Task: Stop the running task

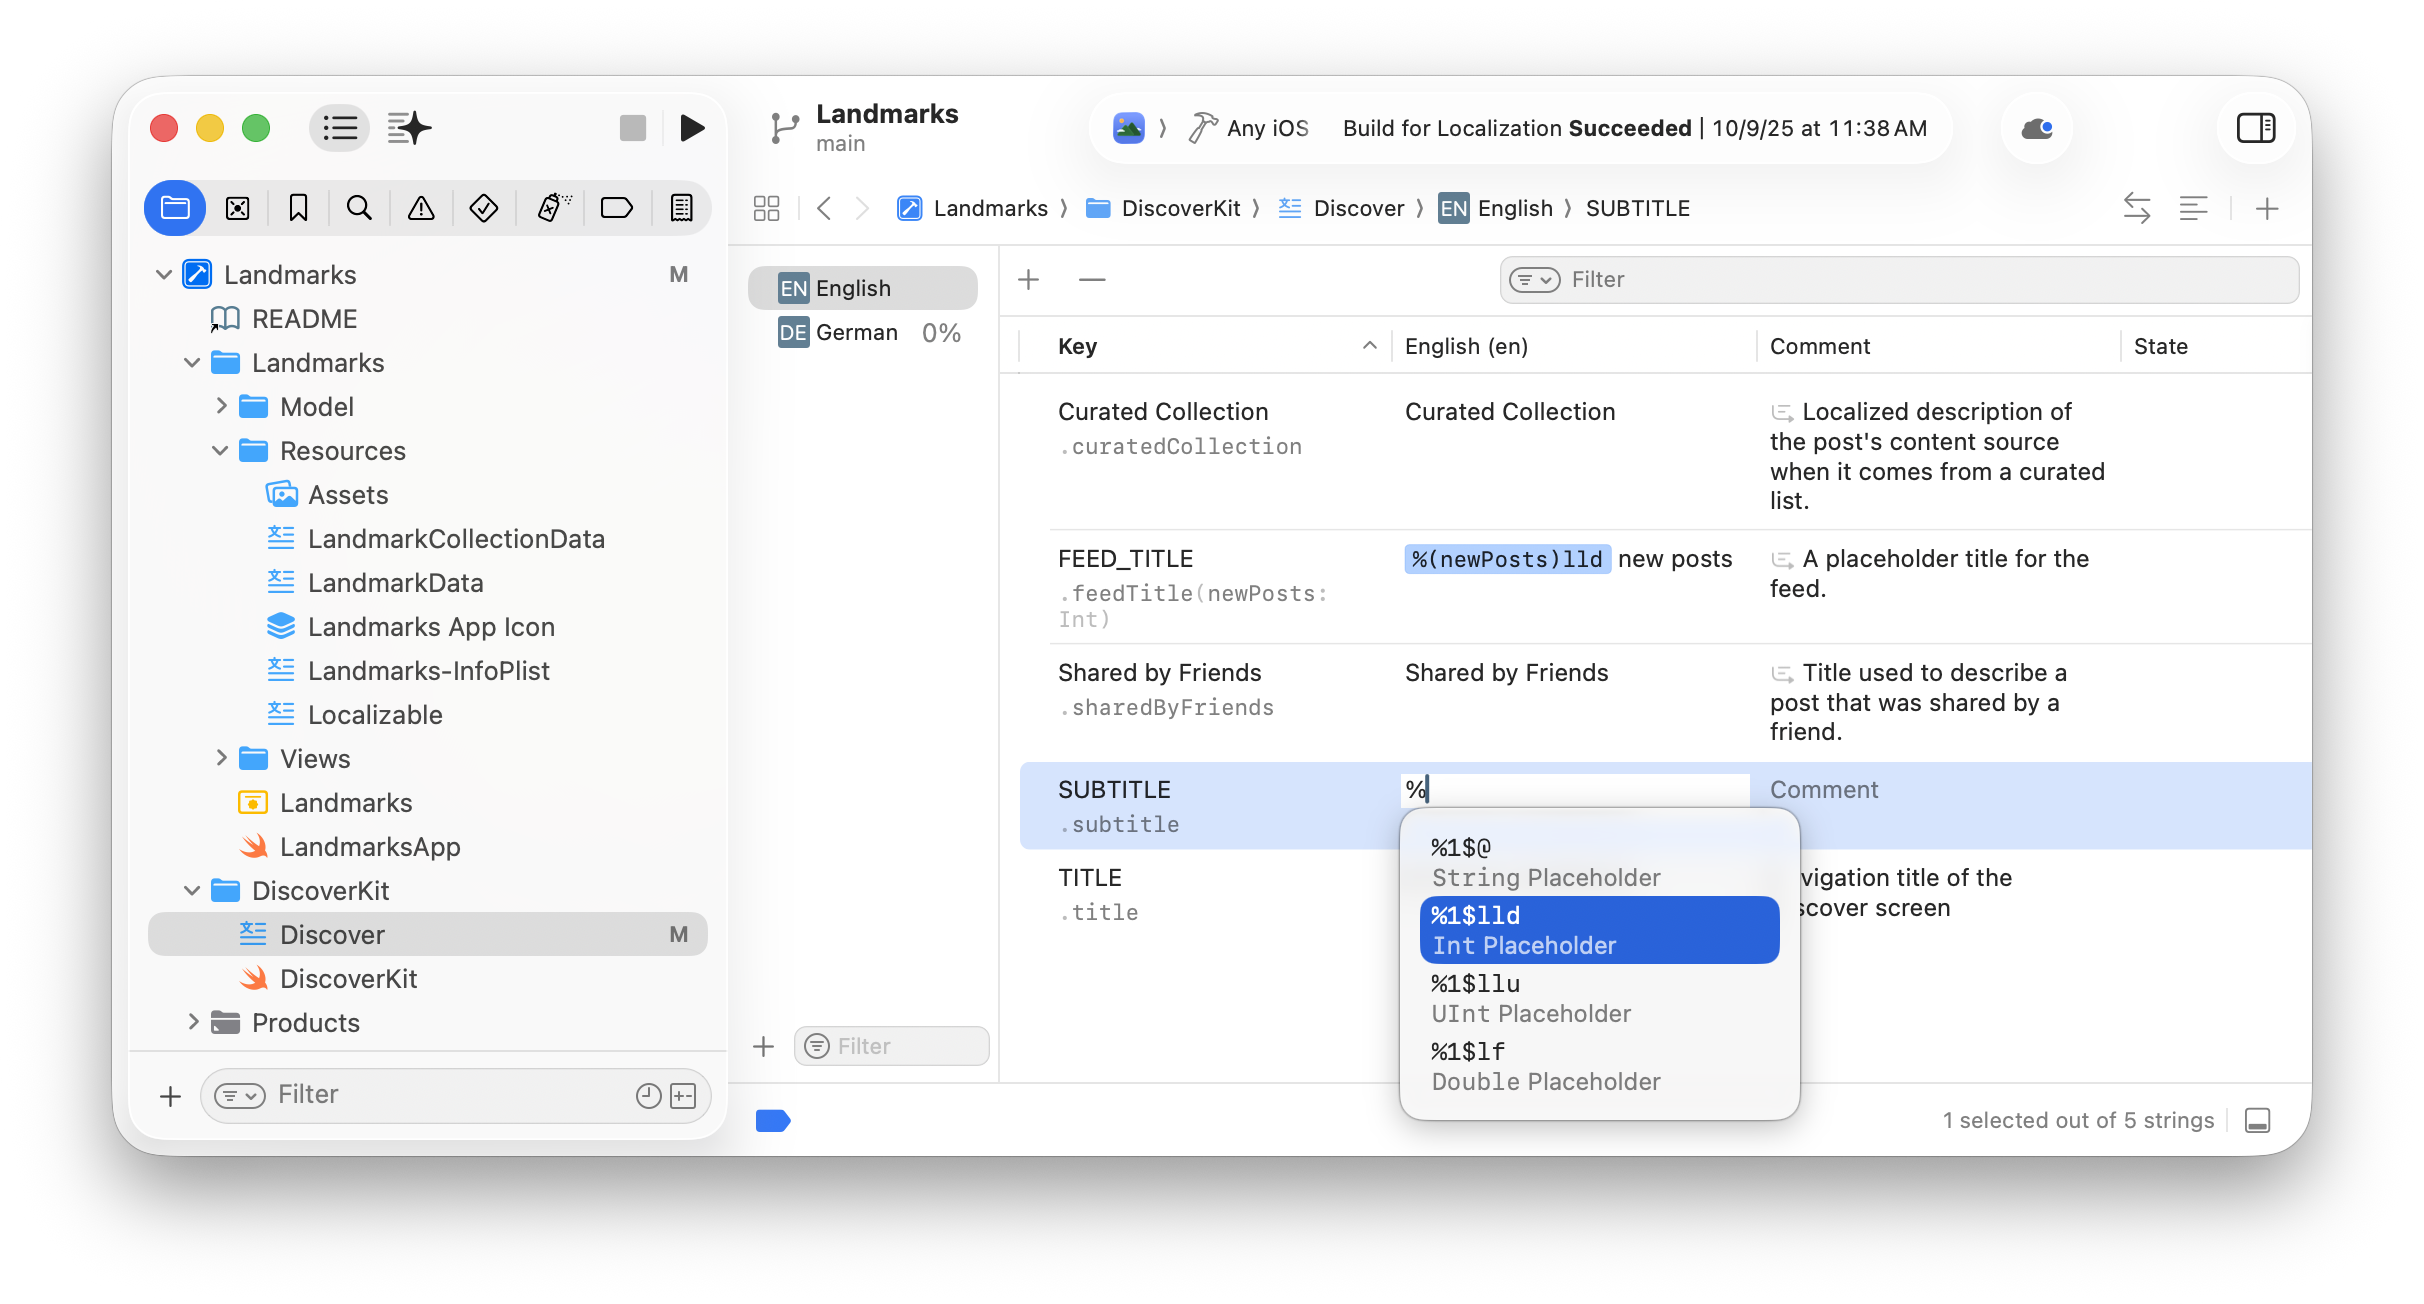Action: click(x=633, y=128)
